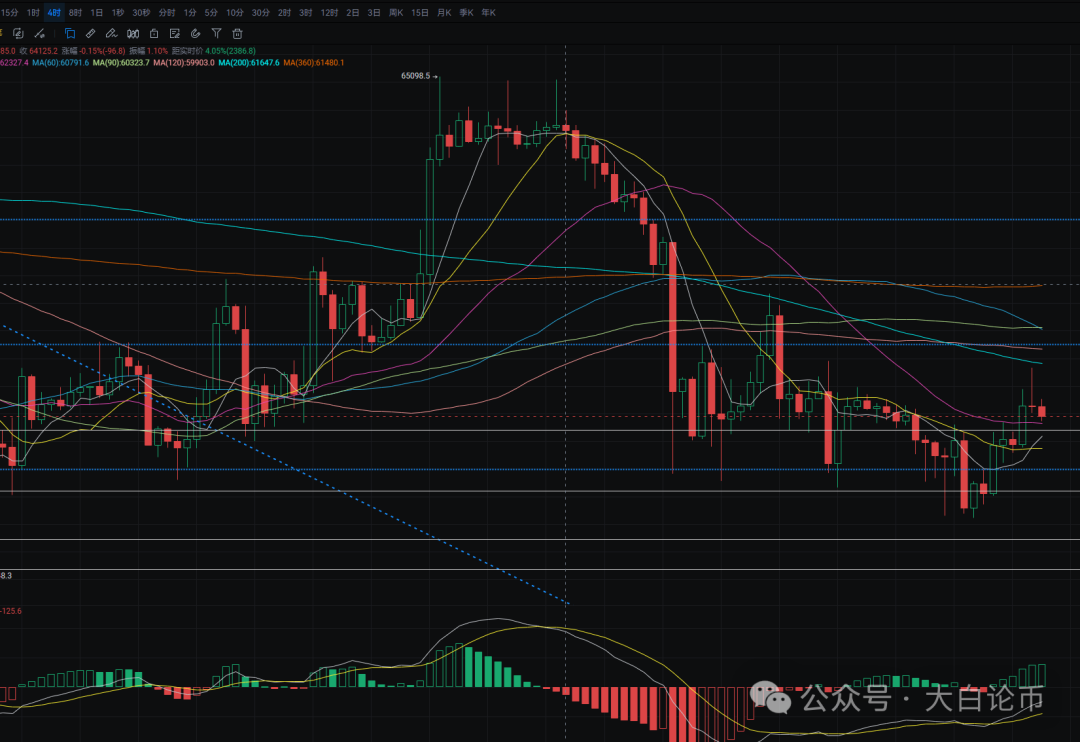
Task: Open the 月K monthly candles
Action: [444, 12]
